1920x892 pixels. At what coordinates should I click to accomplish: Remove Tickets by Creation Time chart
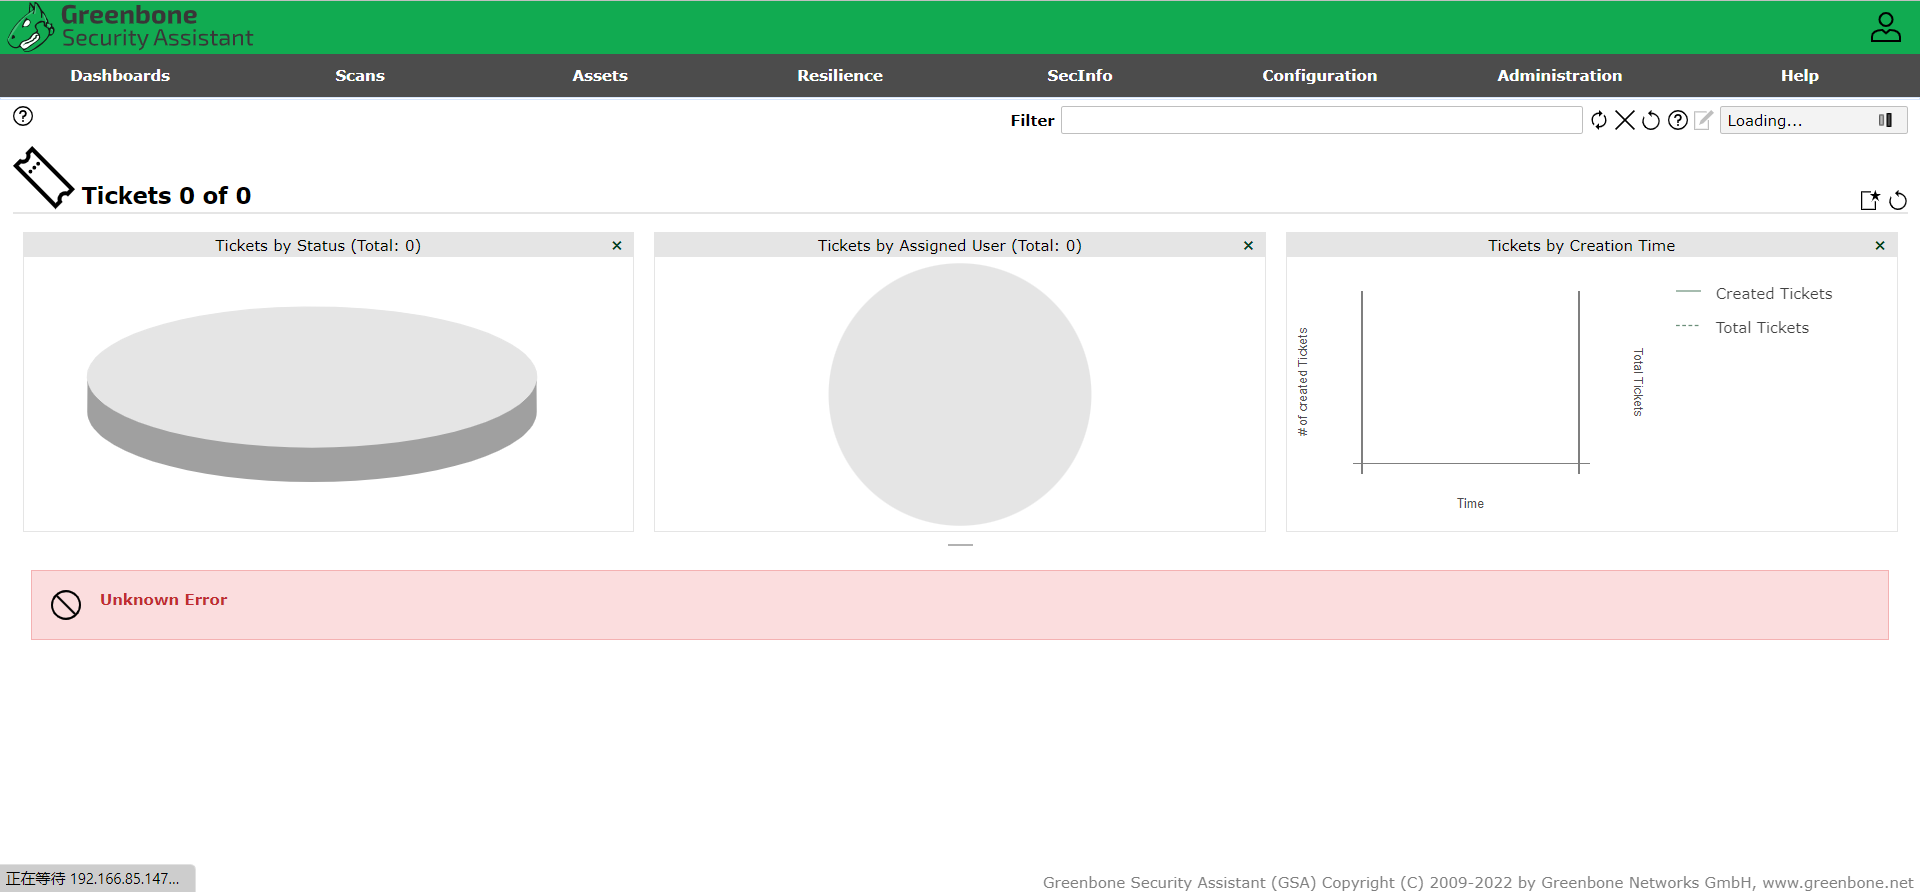tap(1880, 245)
